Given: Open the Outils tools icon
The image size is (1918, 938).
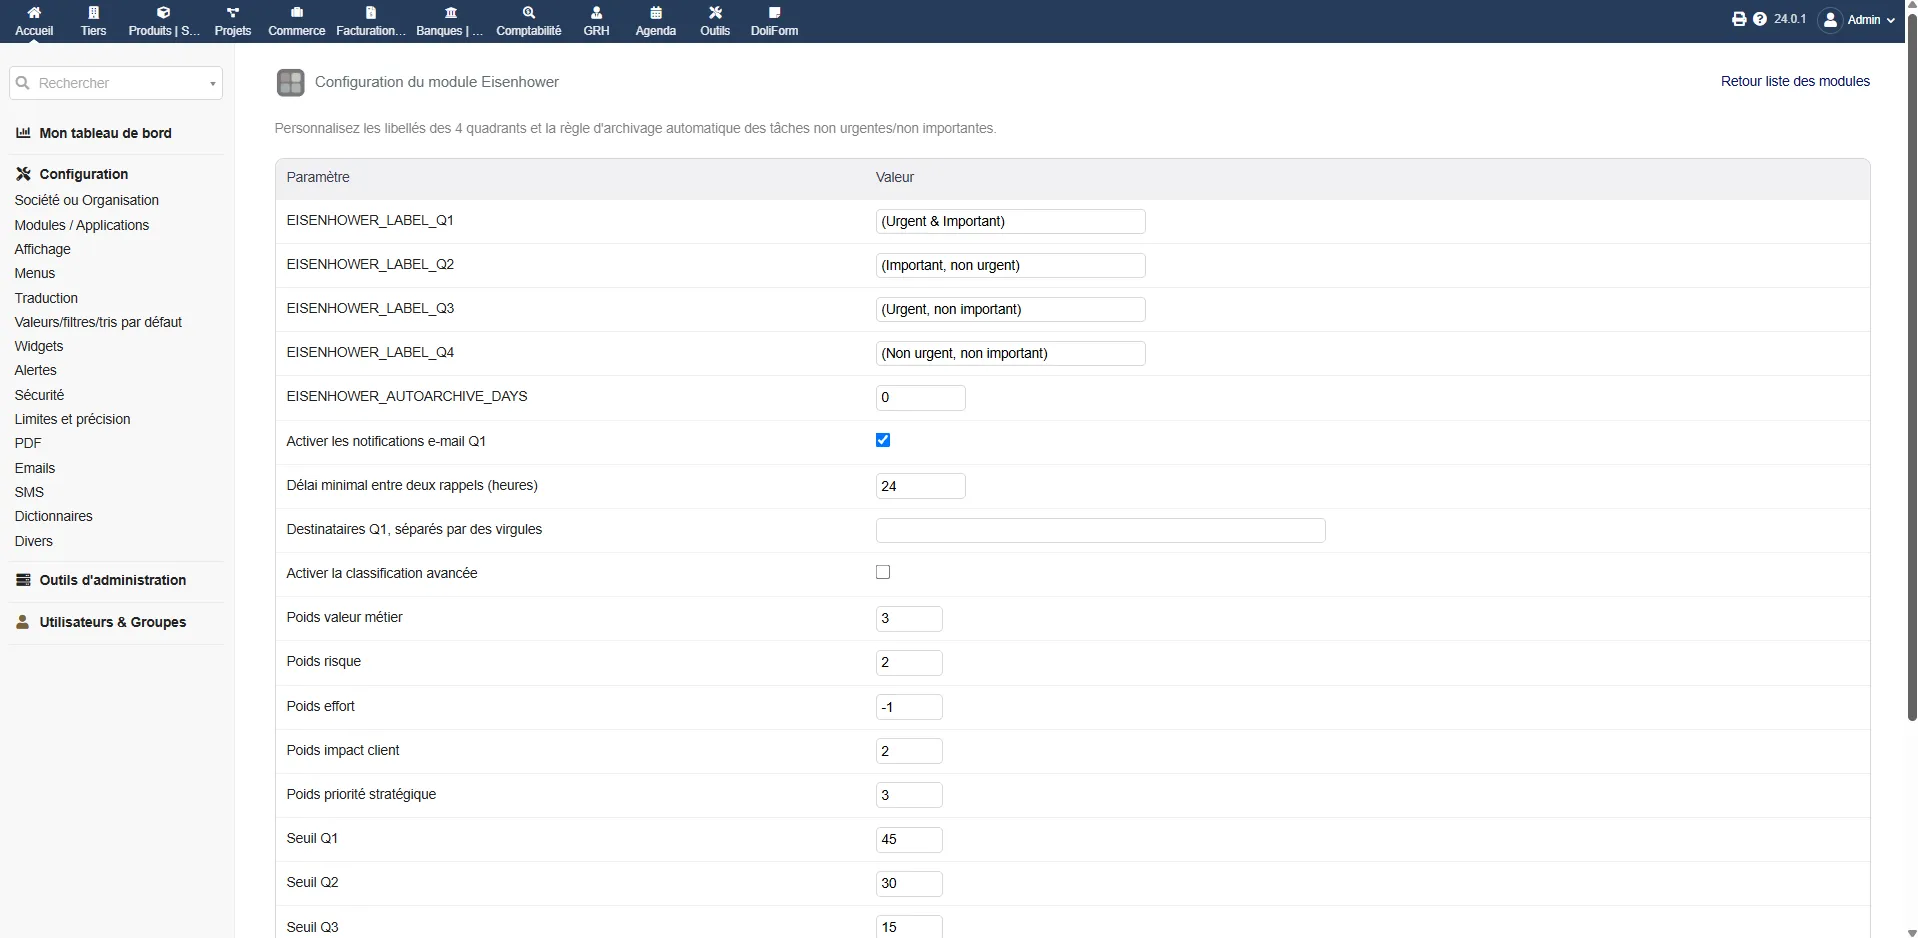Looking at the screenshot, I should tap(715, 13).
